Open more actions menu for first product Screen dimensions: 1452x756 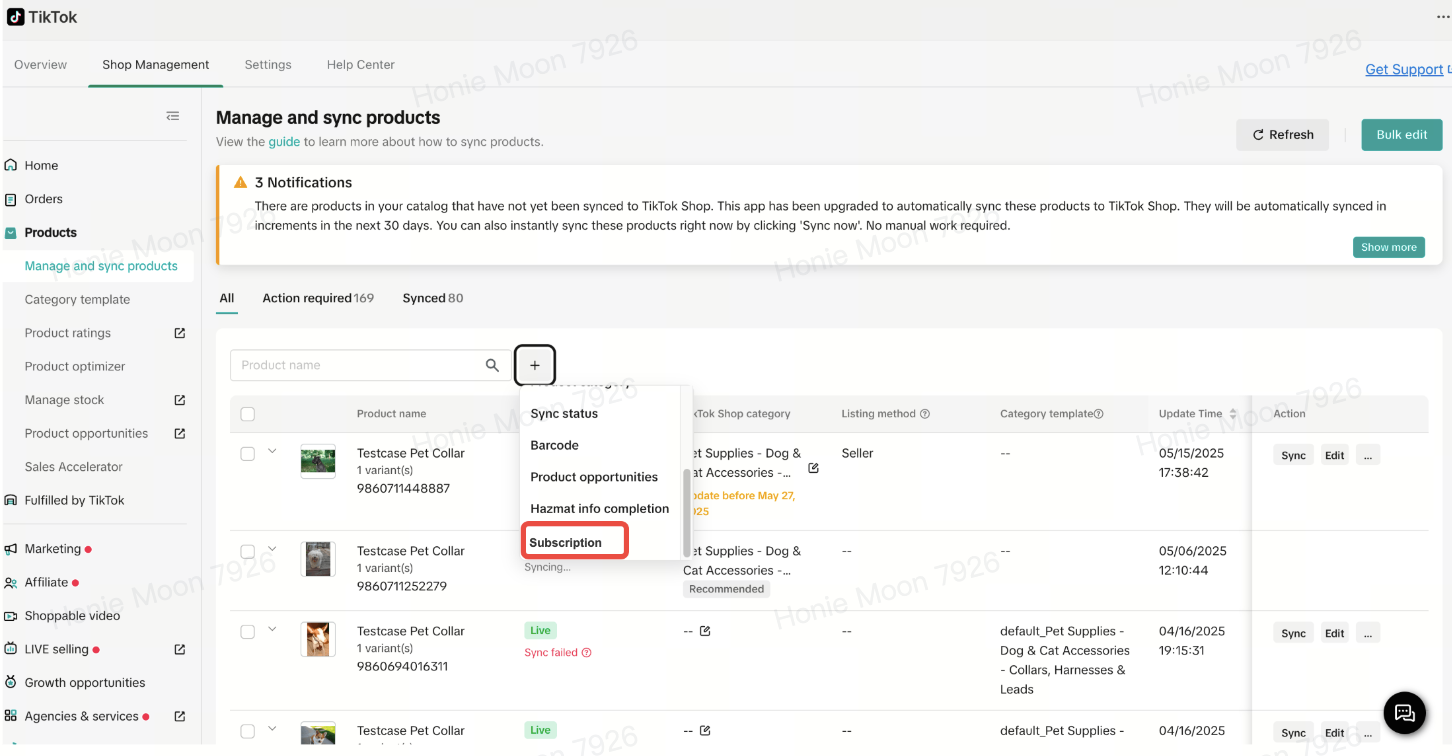tap(1367, 455)
